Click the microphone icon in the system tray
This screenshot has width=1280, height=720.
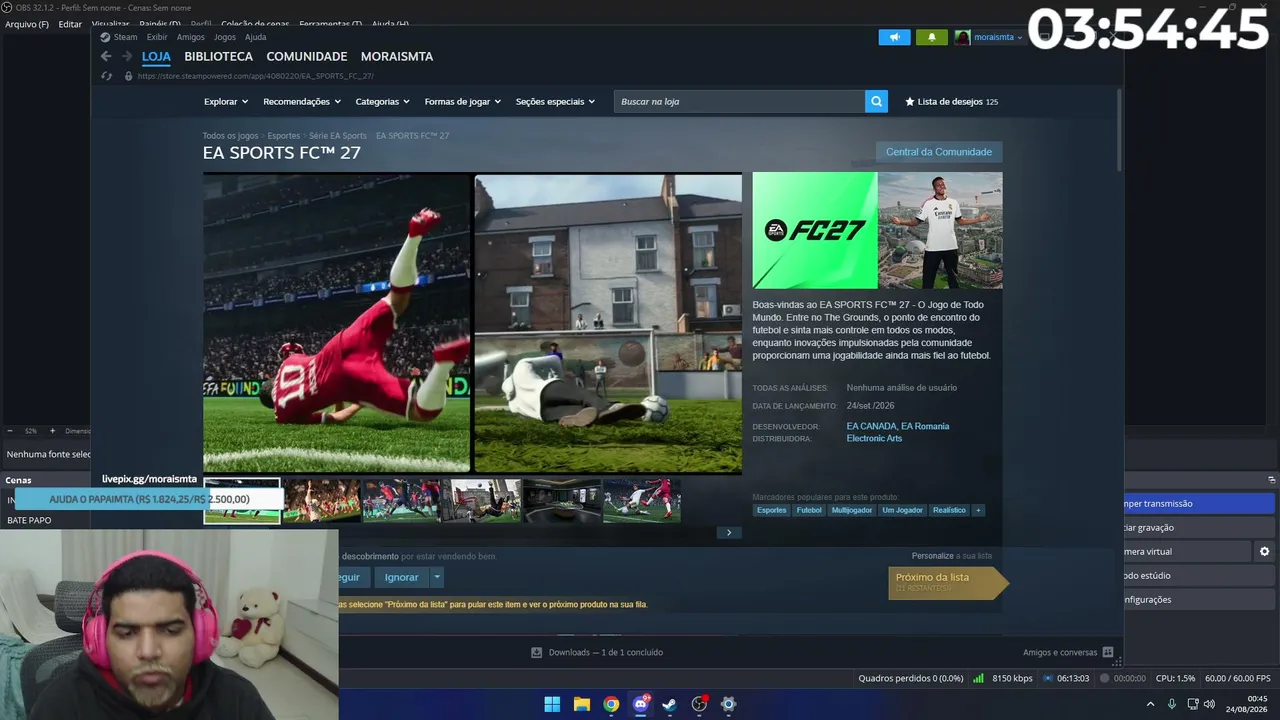[1172, 704]
